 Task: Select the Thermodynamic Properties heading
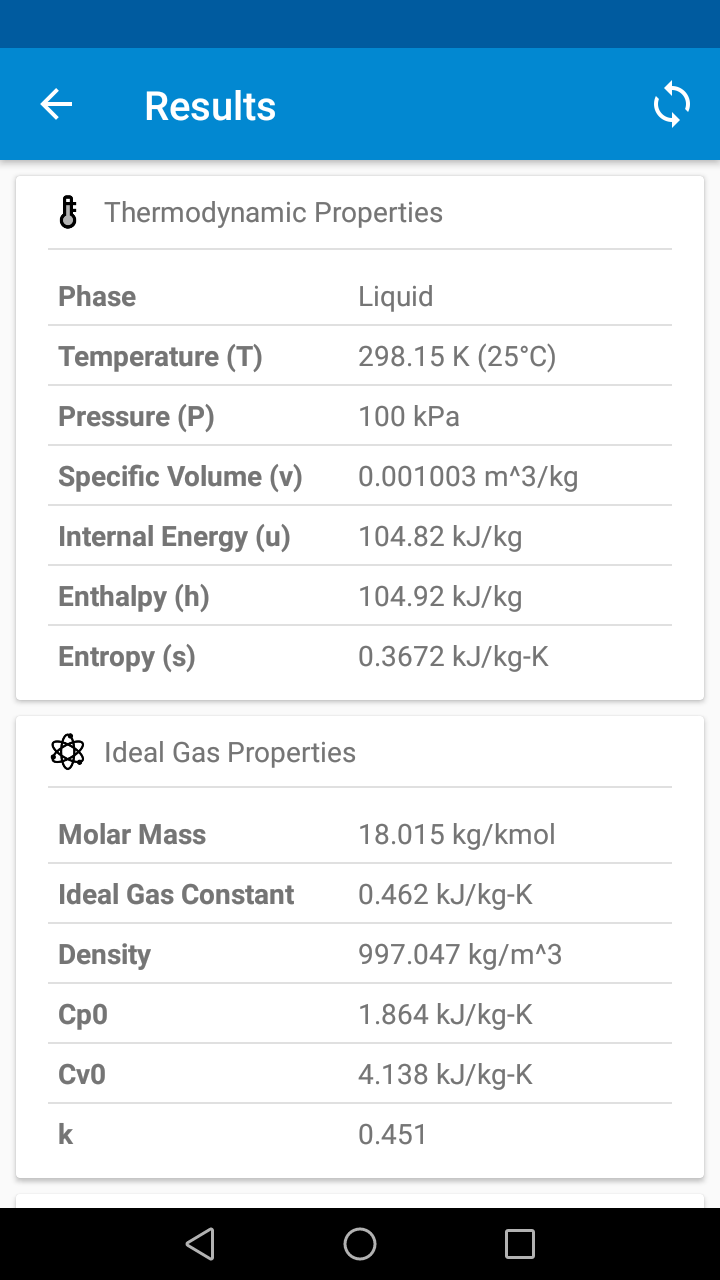click(x=273, y=212)
